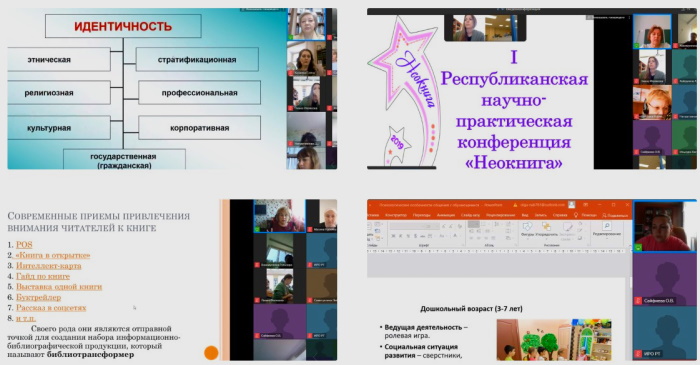Expand the Редактирование group dropdown arrow

pos(607,239)
